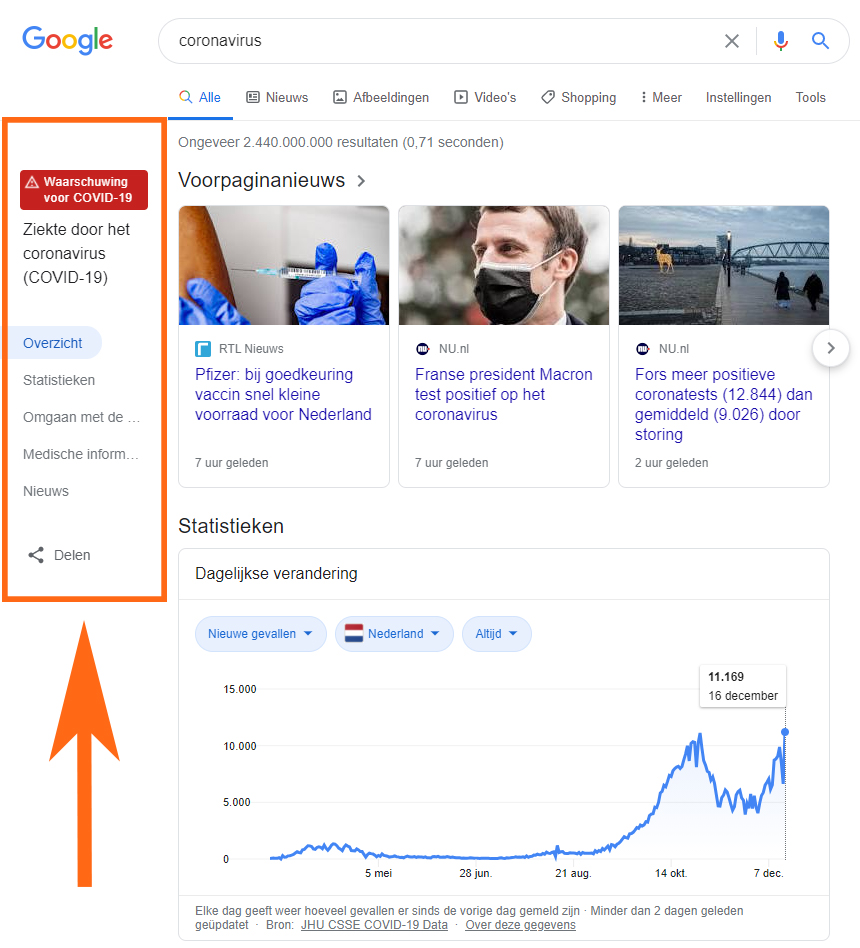860x948 pixels.
Task: Open the Macron with mask thumbnail
Action: point(504,265)
